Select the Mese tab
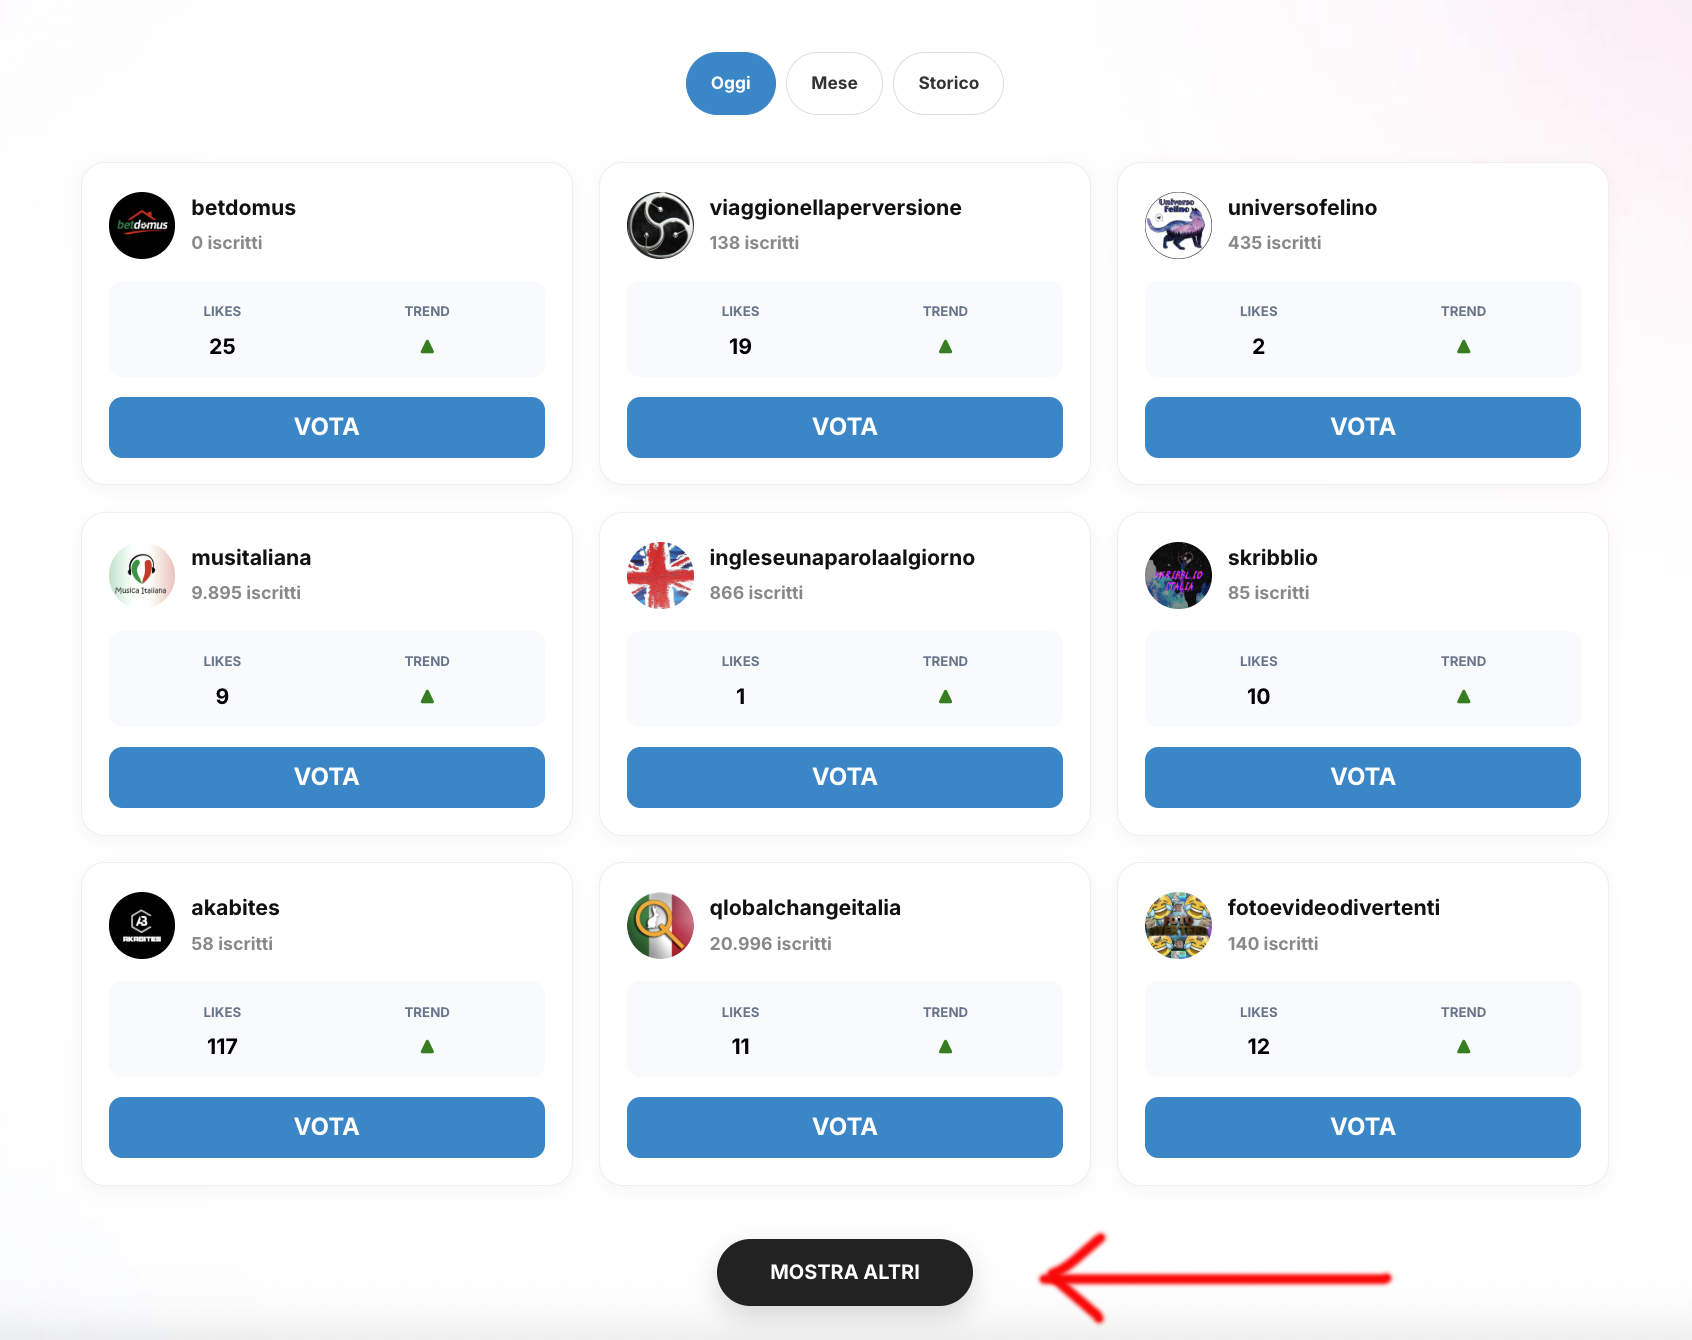1692x1340 pixels. 834,83
